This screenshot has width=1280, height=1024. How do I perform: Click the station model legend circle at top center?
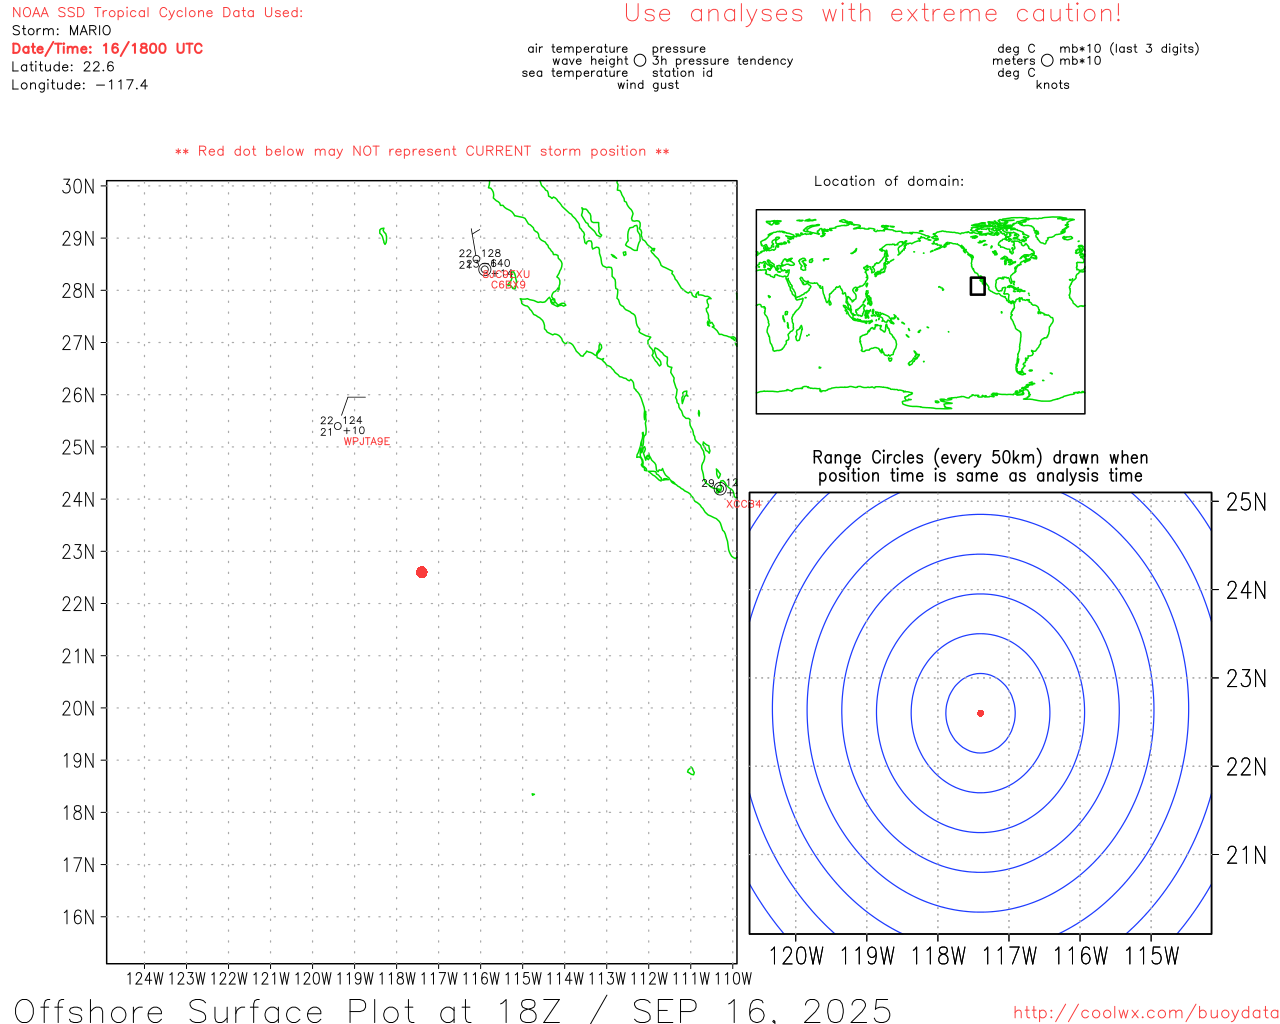coord(640,60)
